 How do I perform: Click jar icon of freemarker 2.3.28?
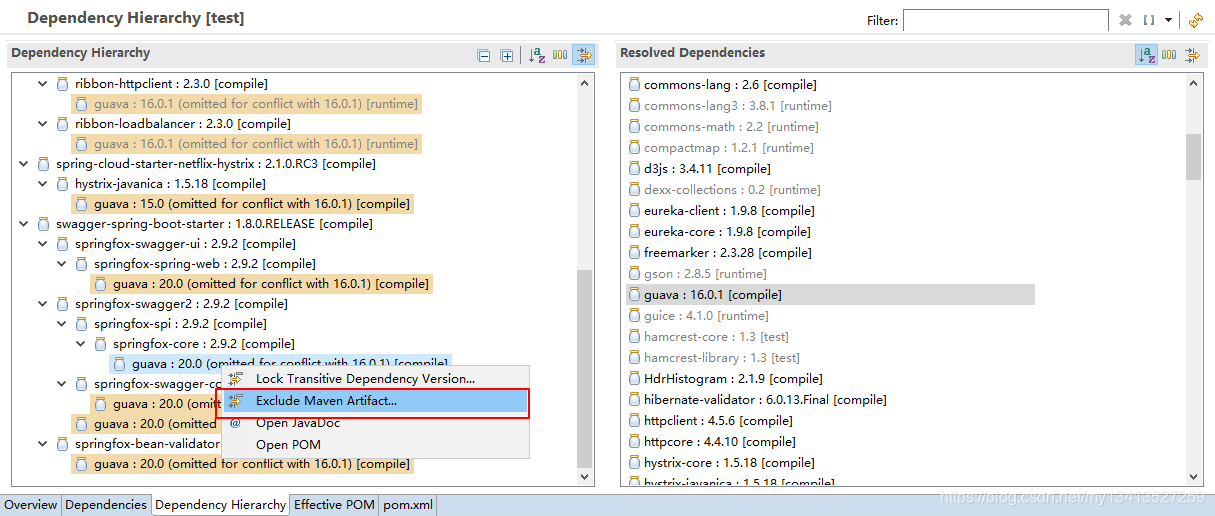(634, 253)
